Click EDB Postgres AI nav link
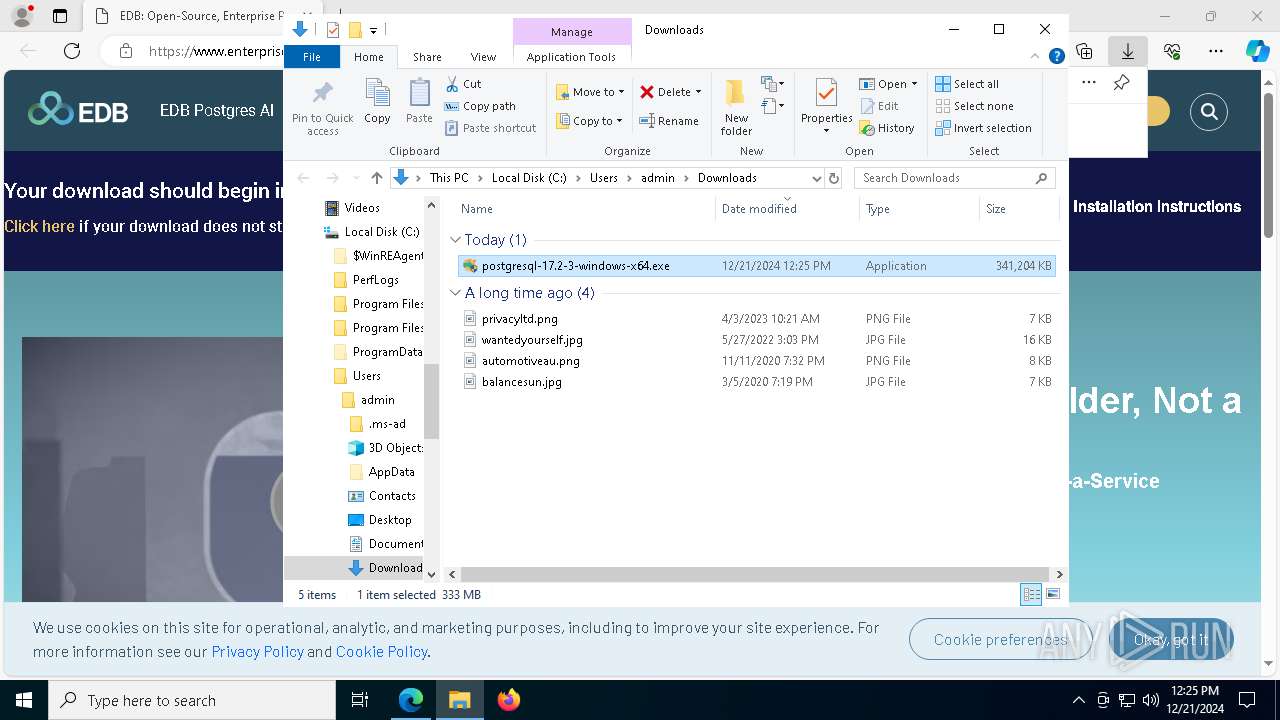Viewport: 1280px width, 720px height. (217, 110)
